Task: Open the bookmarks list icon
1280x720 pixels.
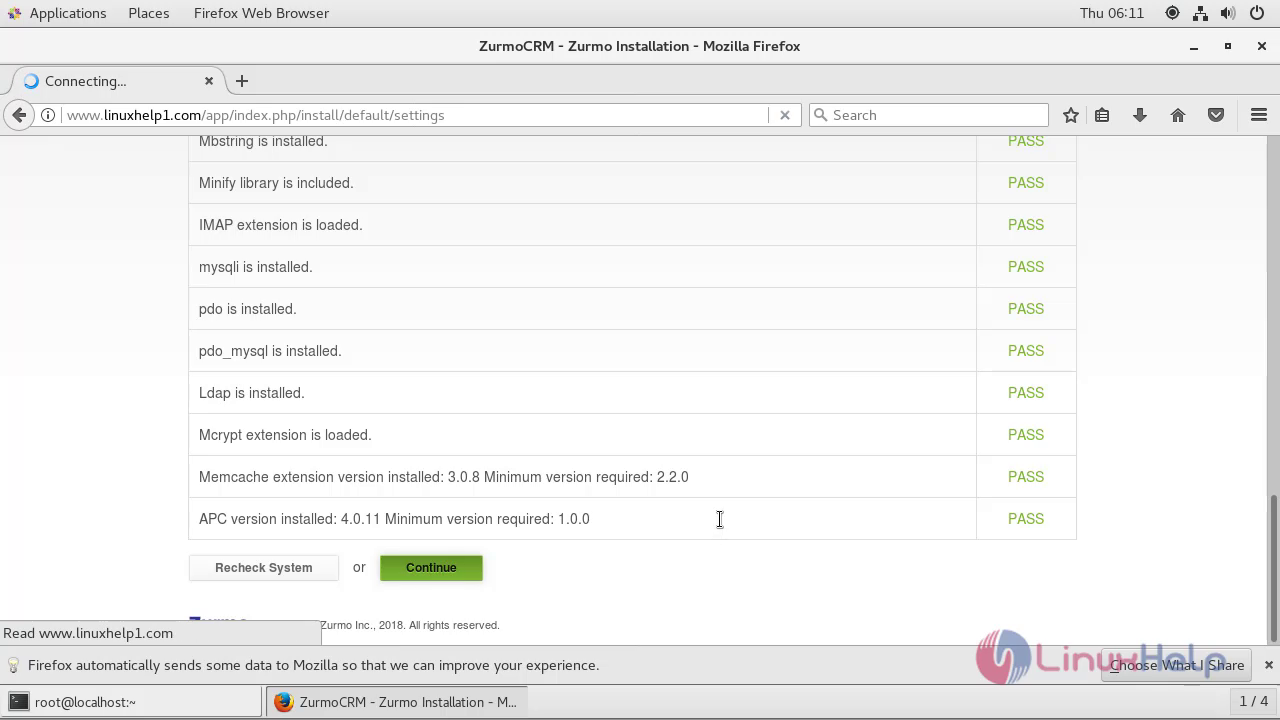Action: point(1102,115)
